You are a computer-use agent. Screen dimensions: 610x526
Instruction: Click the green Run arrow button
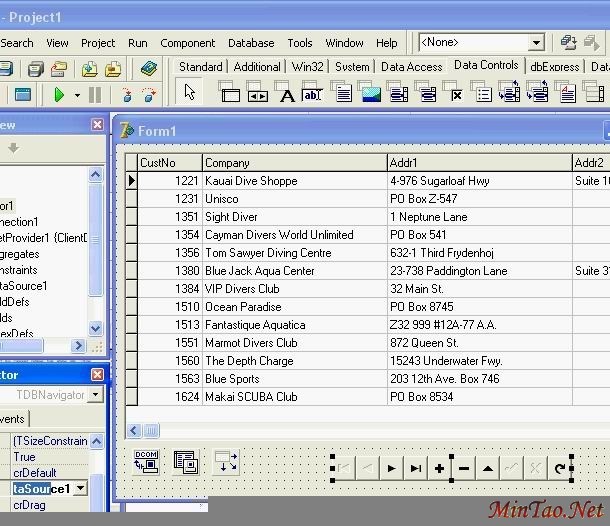click(59, 95)
